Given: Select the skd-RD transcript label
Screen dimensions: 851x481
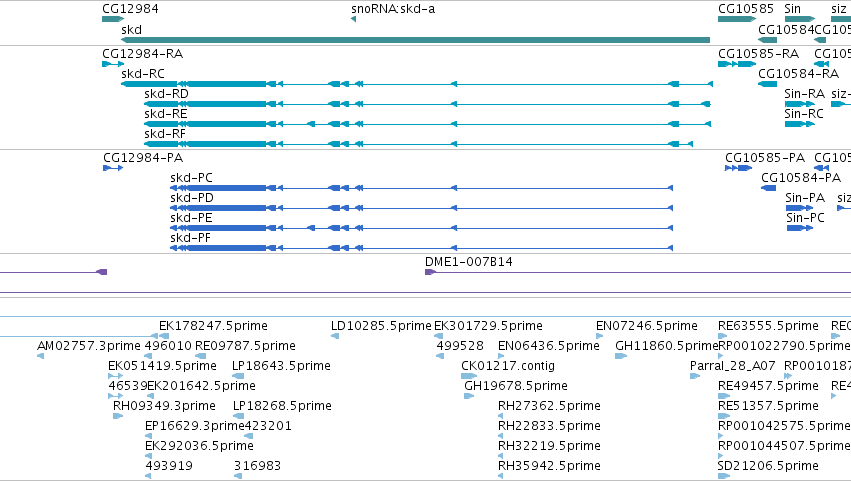Looking at the screenshot, I should pyautogui.click(x=166, y=94).
